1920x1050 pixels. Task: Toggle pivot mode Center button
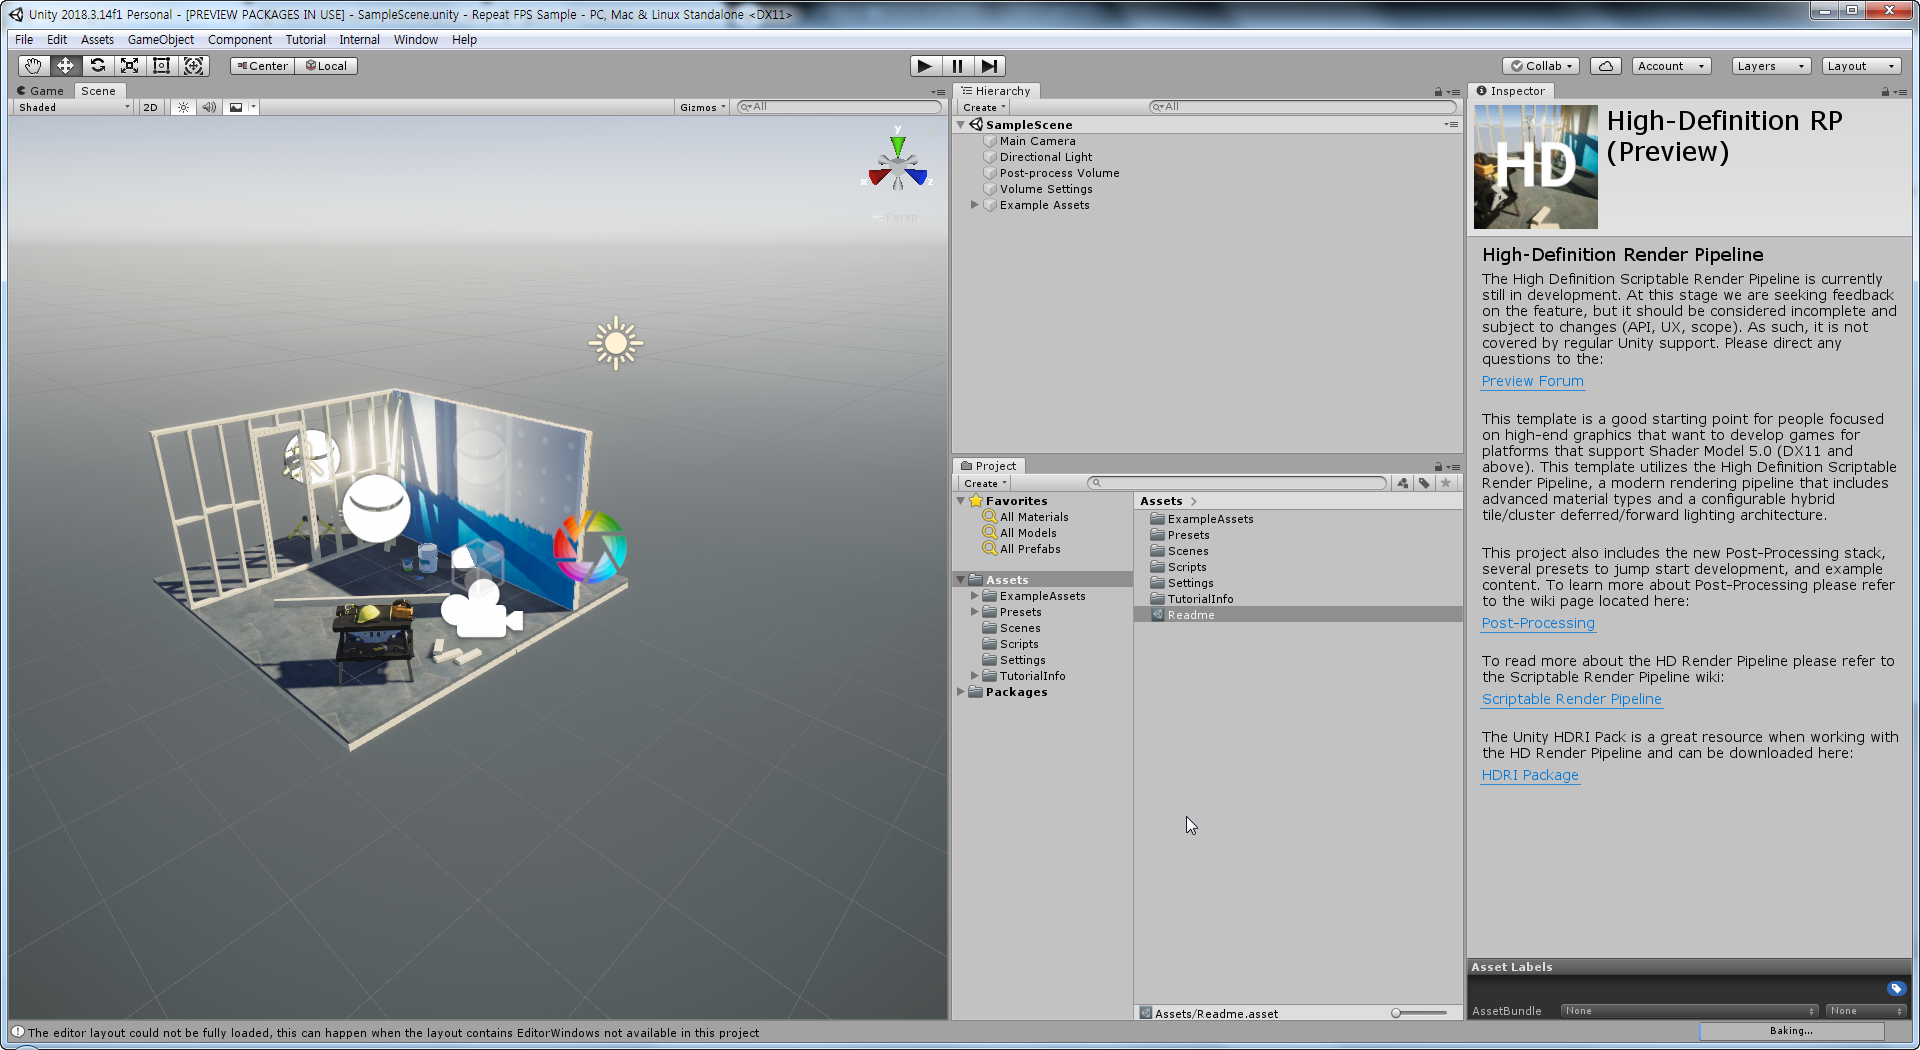263,66
